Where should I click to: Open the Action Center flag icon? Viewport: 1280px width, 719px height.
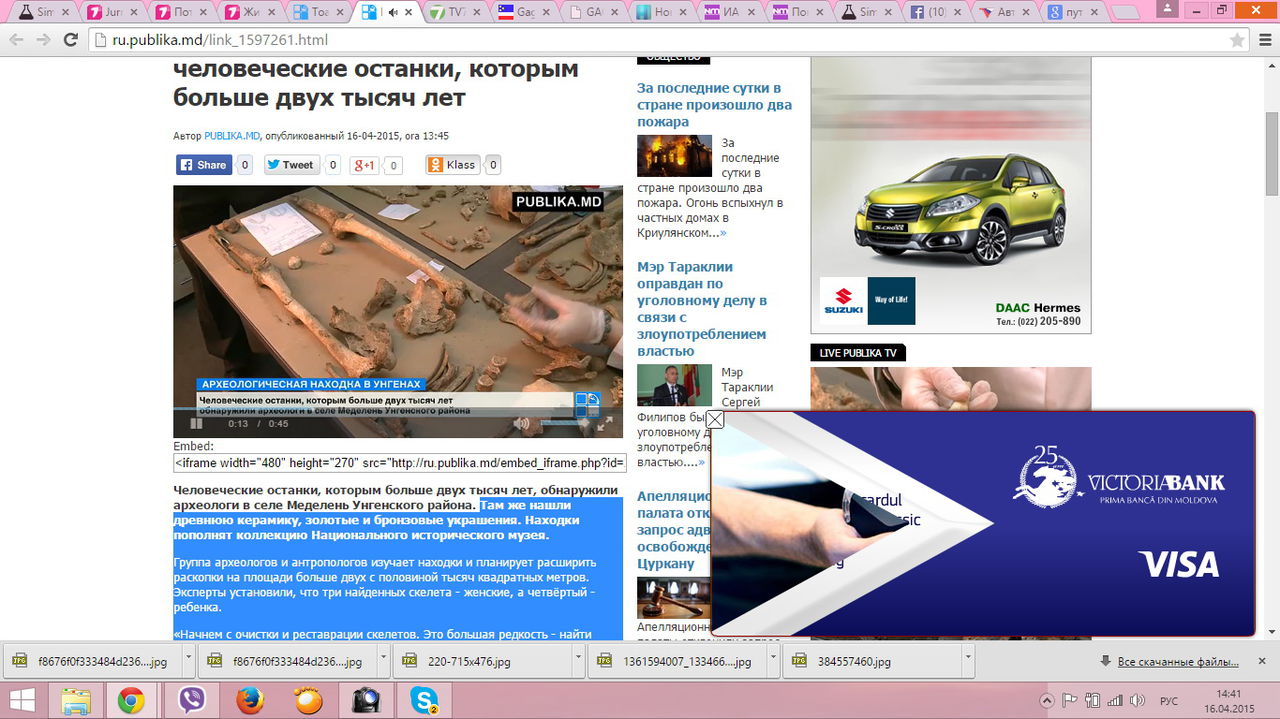[x=1069, y=700]
